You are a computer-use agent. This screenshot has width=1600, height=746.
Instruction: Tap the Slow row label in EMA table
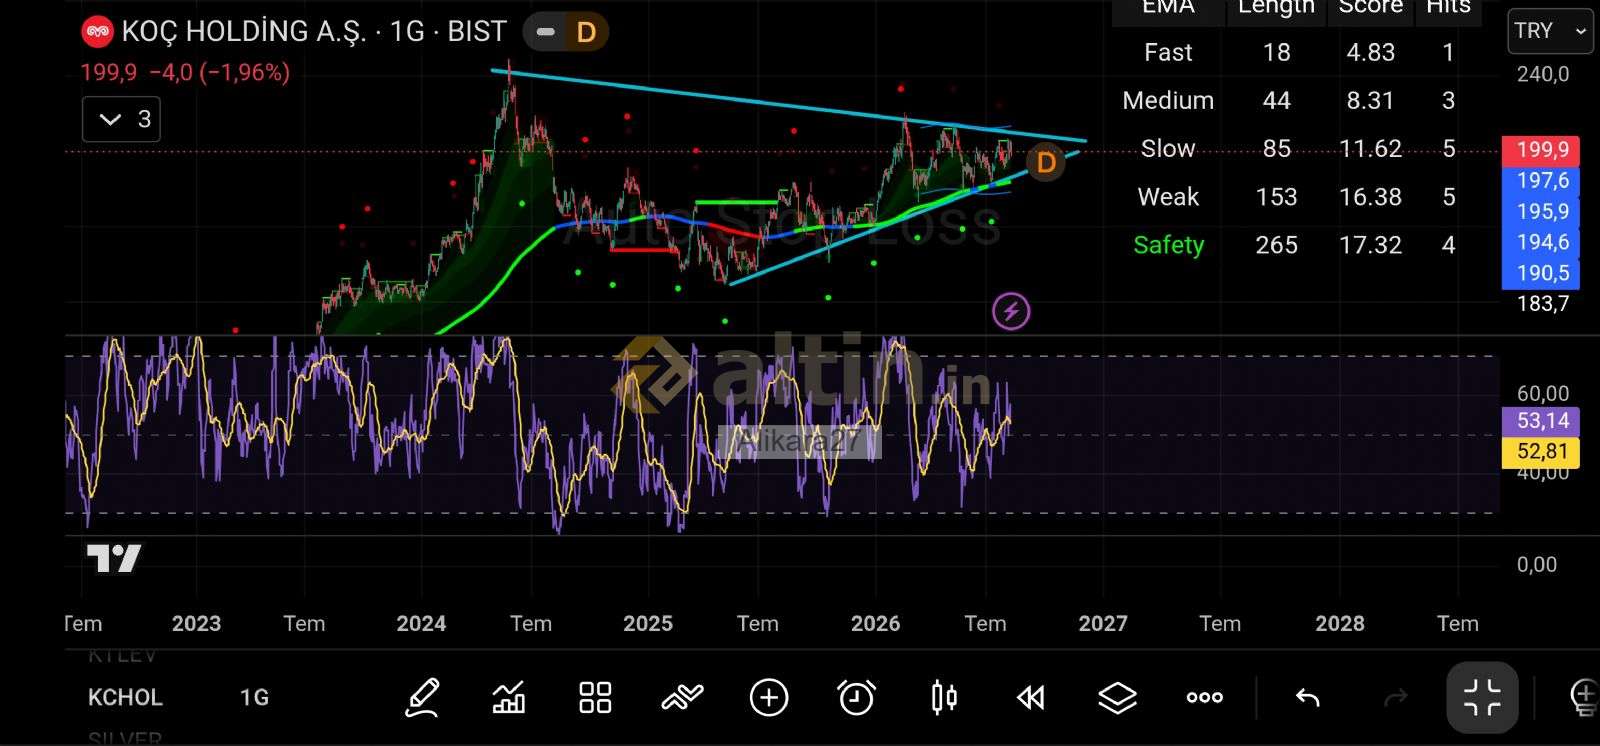pos(1168,148)
